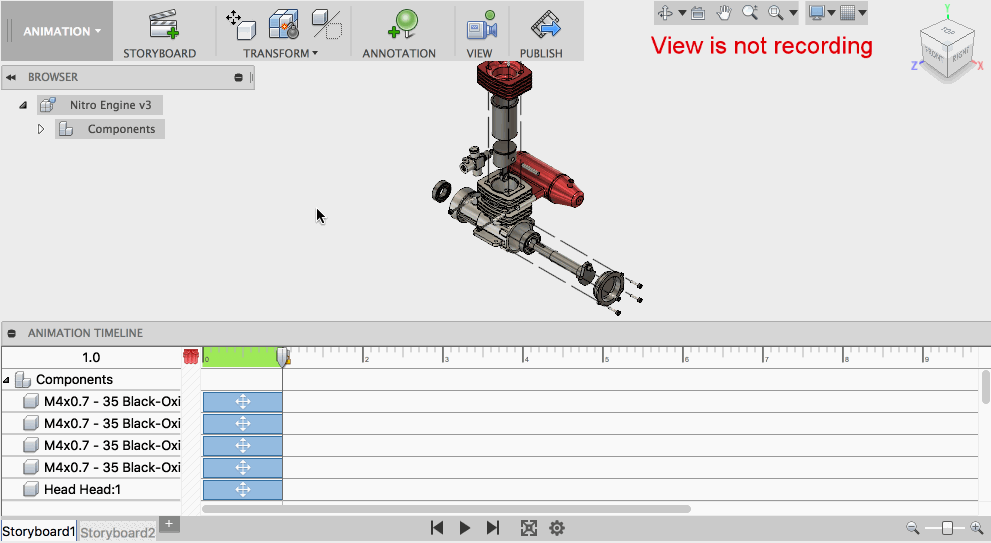Expand the Components folder in Browser
The width and height of the screenshot is (991, 543).
coord(41,129)
